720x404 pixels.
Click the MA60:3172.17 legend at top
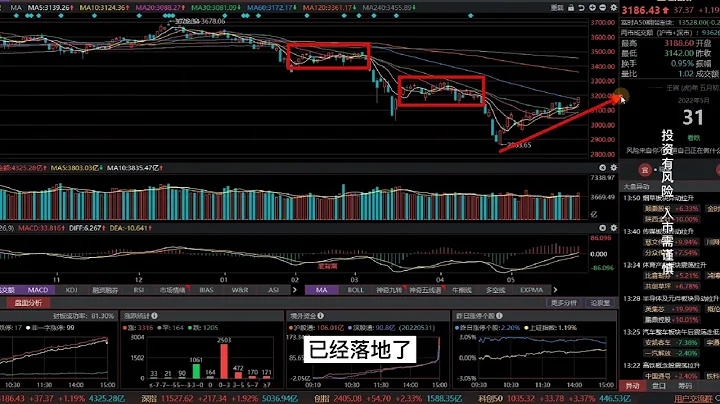click(271, 8)
